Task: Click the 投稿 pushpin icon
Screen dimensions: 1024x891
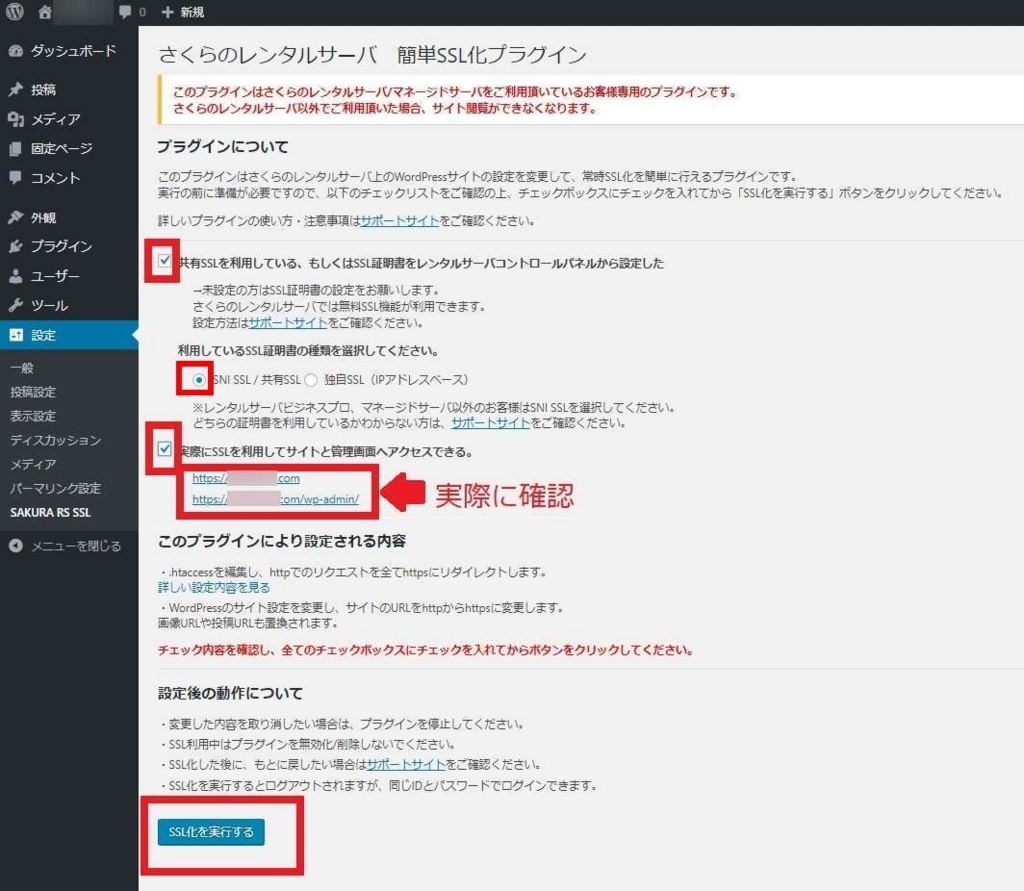Action: coord(16,89)
